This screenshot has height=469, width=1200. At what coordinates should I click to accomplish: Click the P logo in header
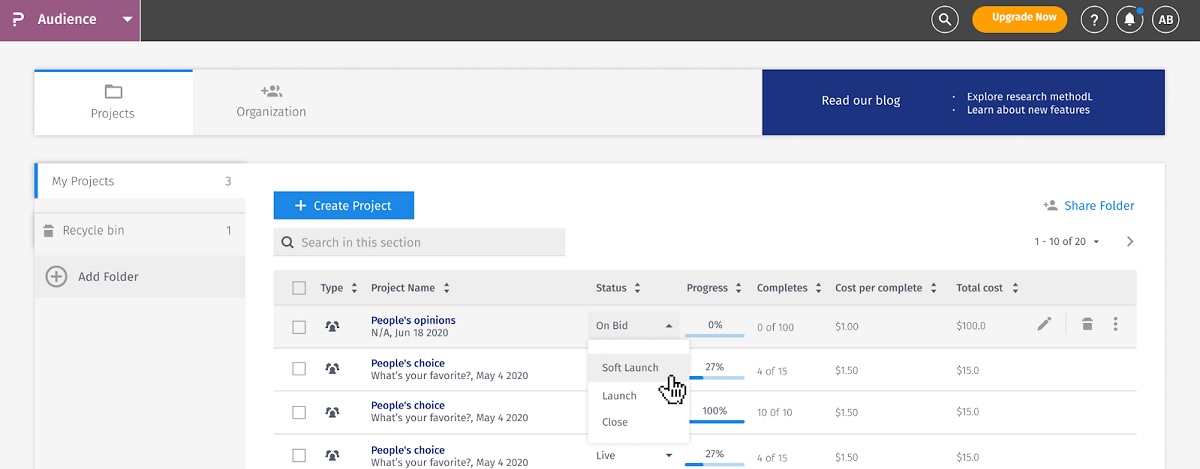(18, 20)
